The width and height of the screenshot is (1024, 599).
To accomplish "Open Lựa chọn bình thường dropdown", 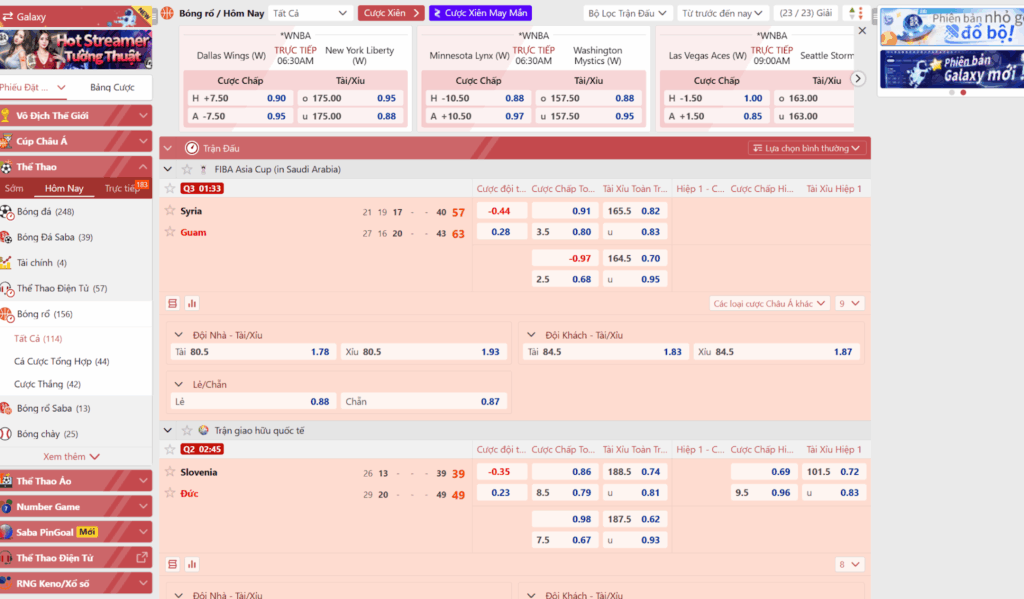I will tap(806, 148).
